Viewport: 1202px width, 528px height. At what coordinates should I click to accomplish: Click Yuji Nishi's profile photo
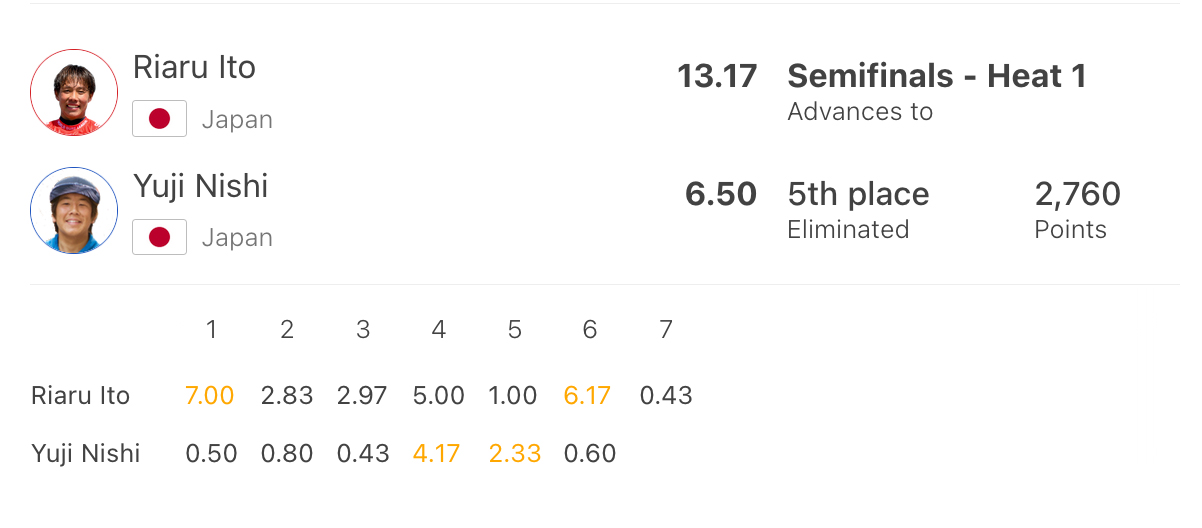click(x=74, y=211)
